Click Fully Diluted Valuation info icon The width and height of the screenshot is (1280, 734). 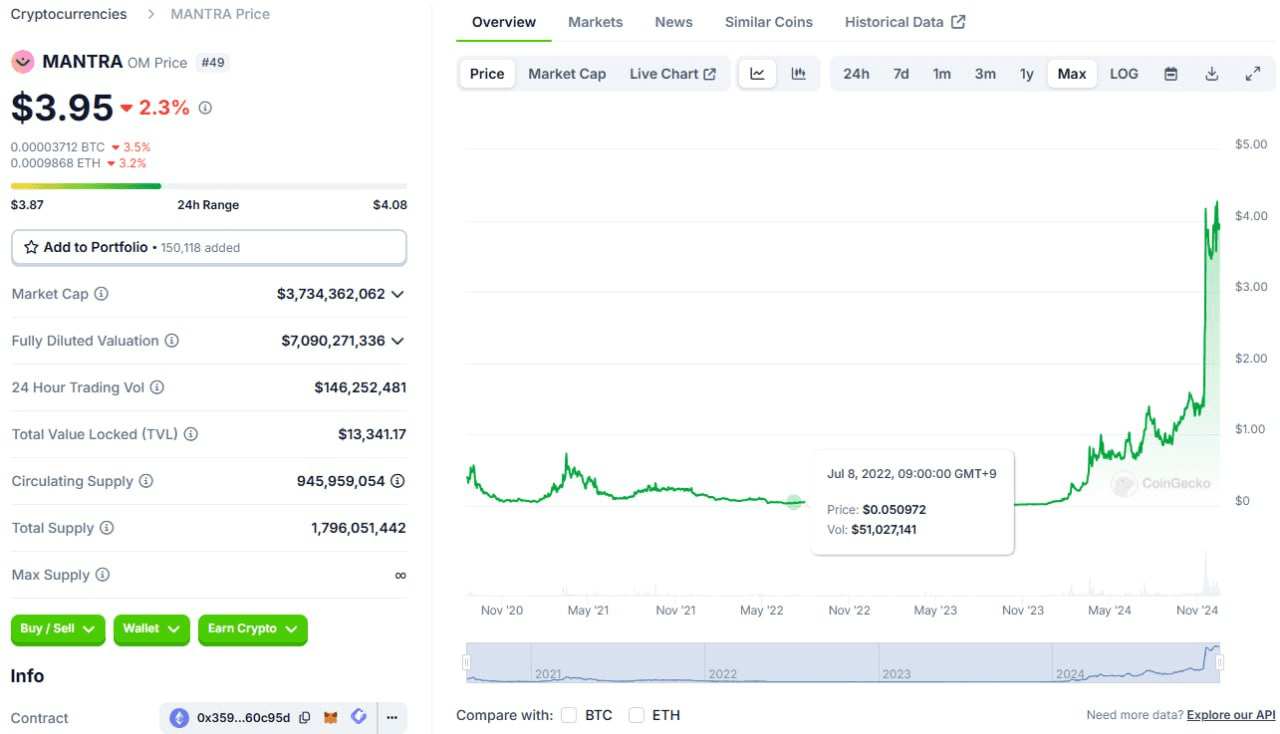coord(172,341)
